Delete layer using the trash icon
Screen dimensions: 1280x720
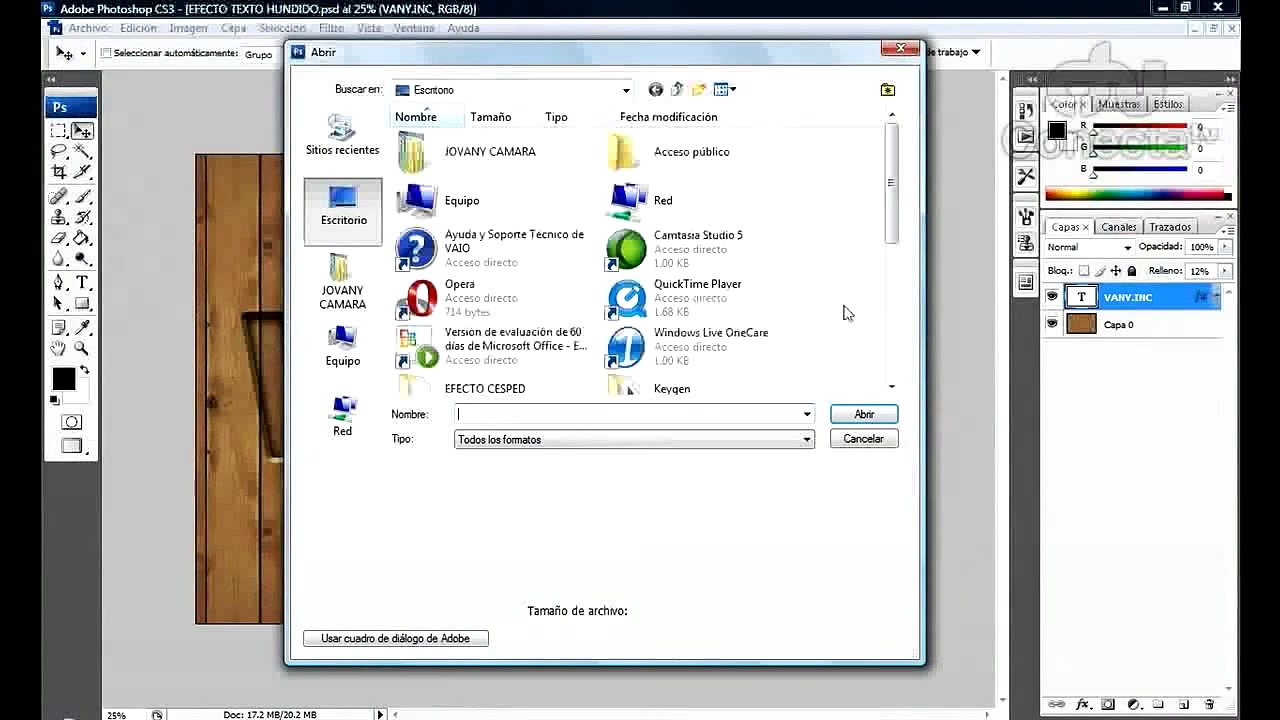(x=1209, y=704)
